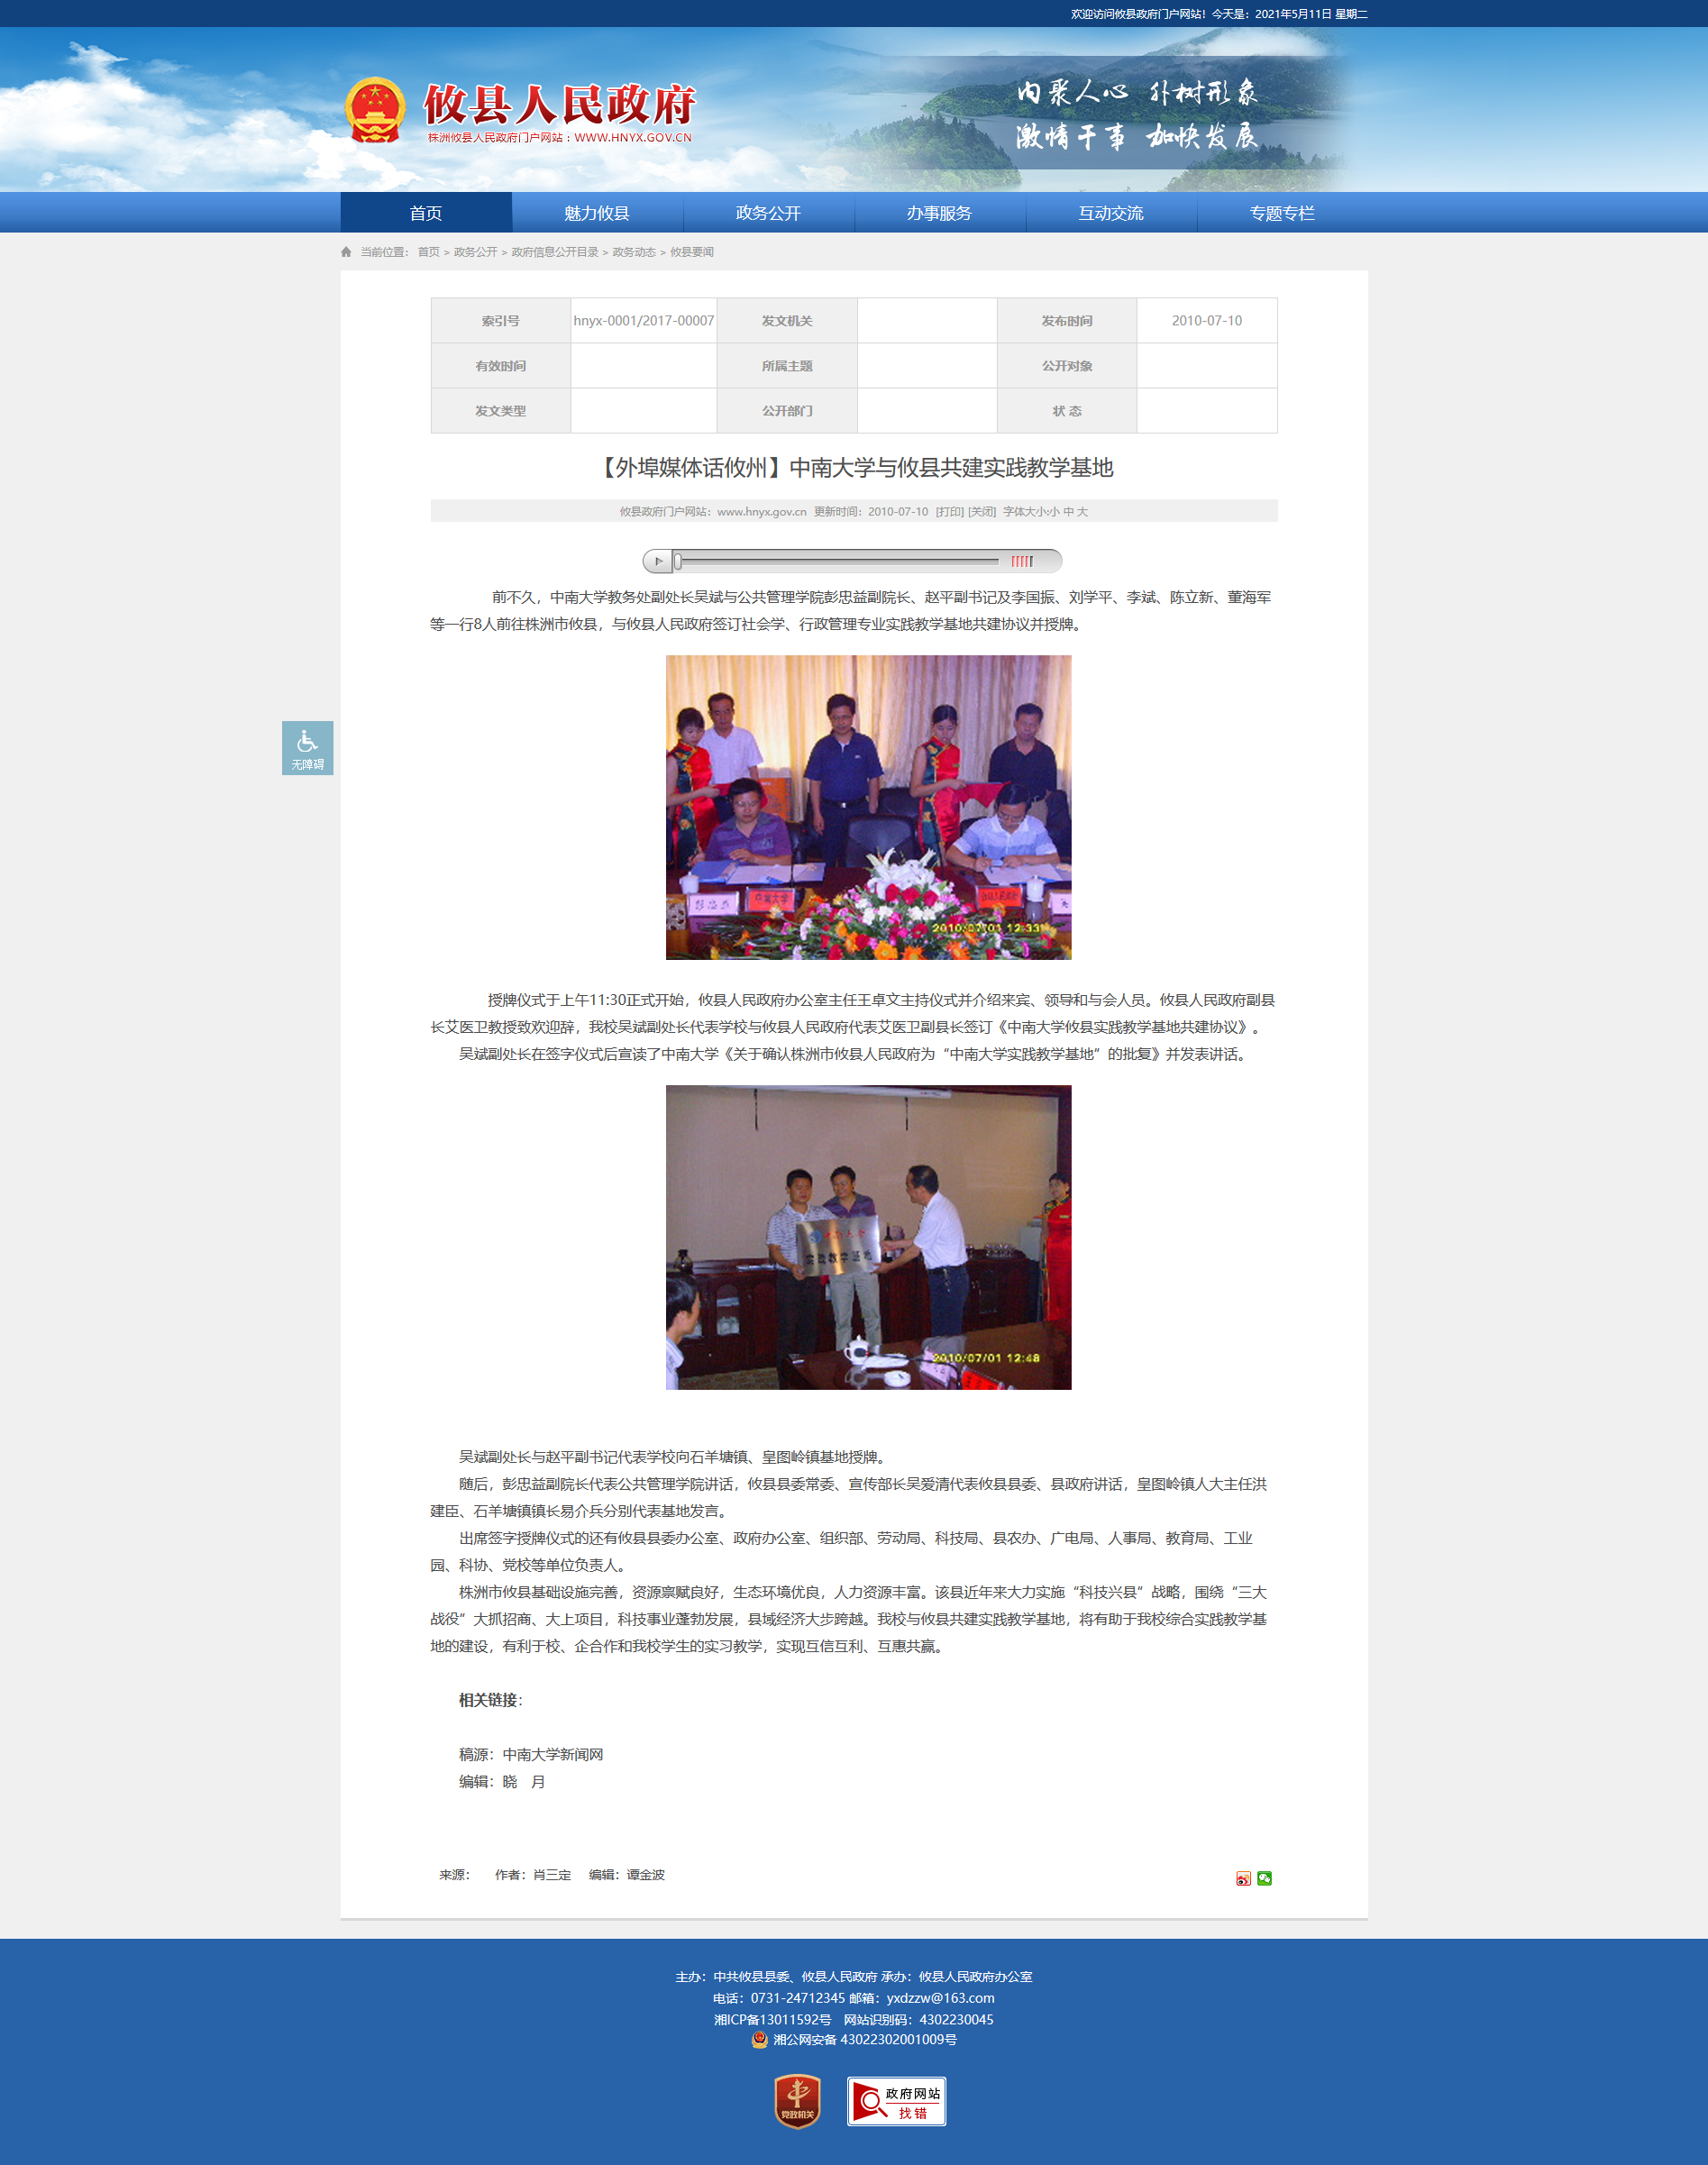
Task: Click the 攸县要闻 breadcrumb link
Action: coord(691,252)
